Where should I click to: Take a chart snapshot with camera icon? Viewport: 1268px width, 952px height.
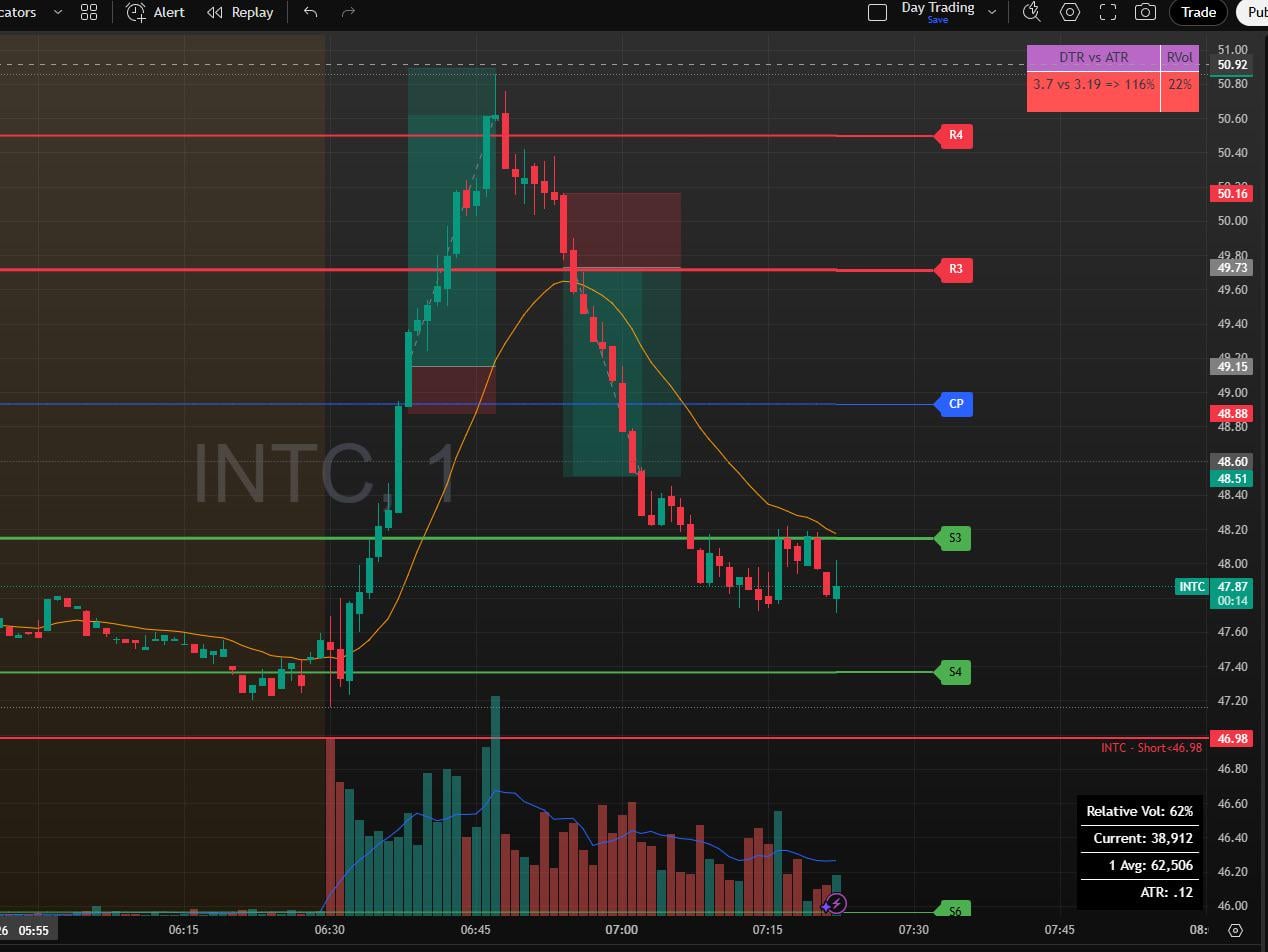click(x=1145, y=12)
